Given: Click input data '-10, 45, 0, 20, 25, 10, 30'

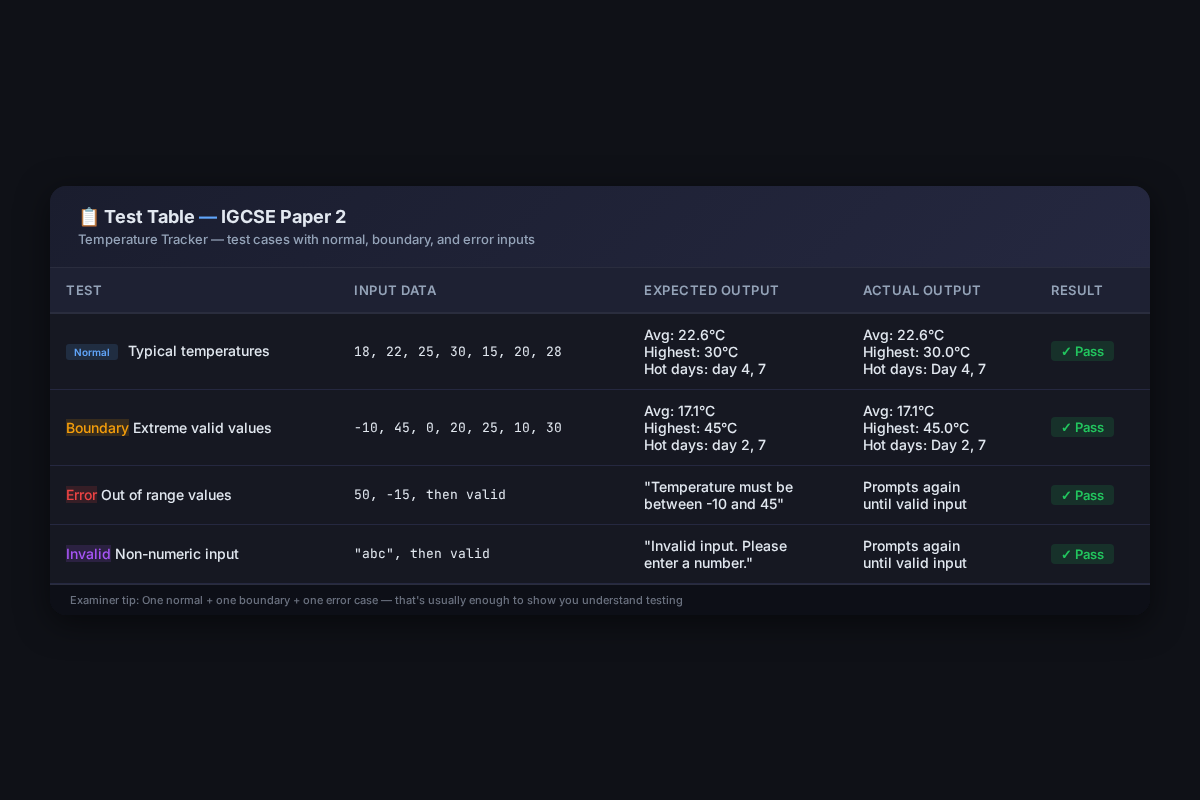Looking at the screenshot, I should [x=458, y=428].
